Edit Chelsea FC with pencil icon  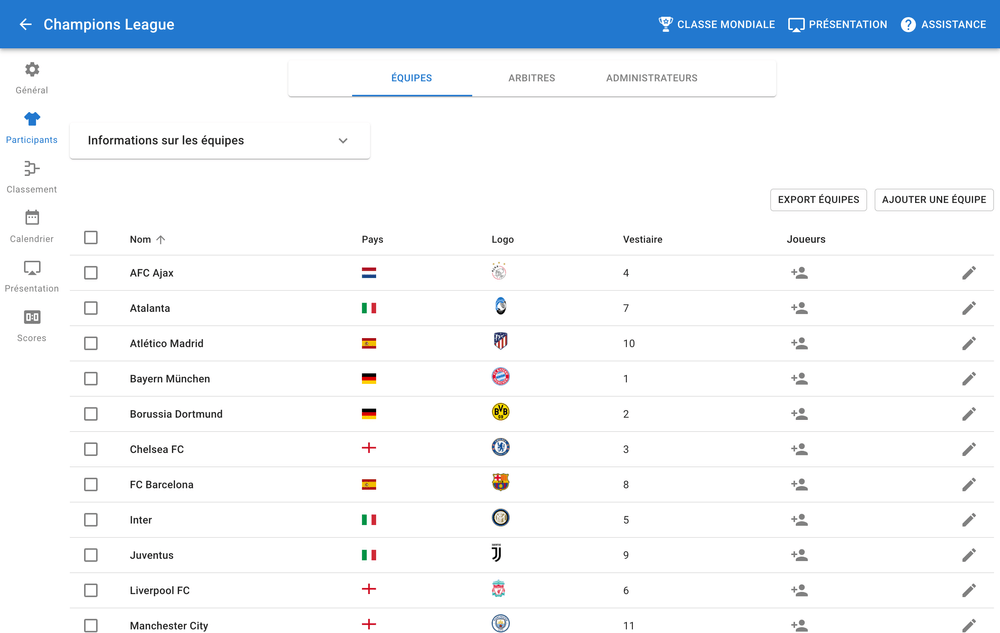[969, 449]
